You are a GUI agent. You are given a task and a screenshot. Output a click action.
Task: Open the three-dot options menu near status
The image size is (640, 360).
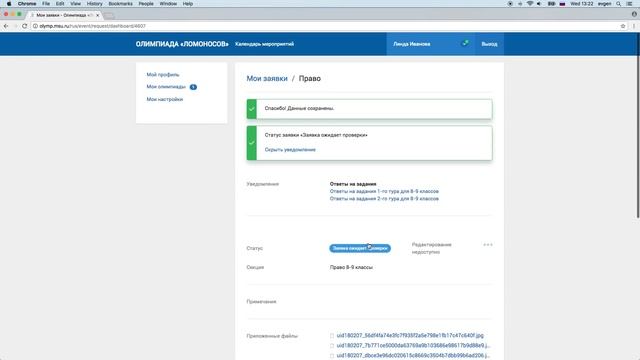[488, 245]
